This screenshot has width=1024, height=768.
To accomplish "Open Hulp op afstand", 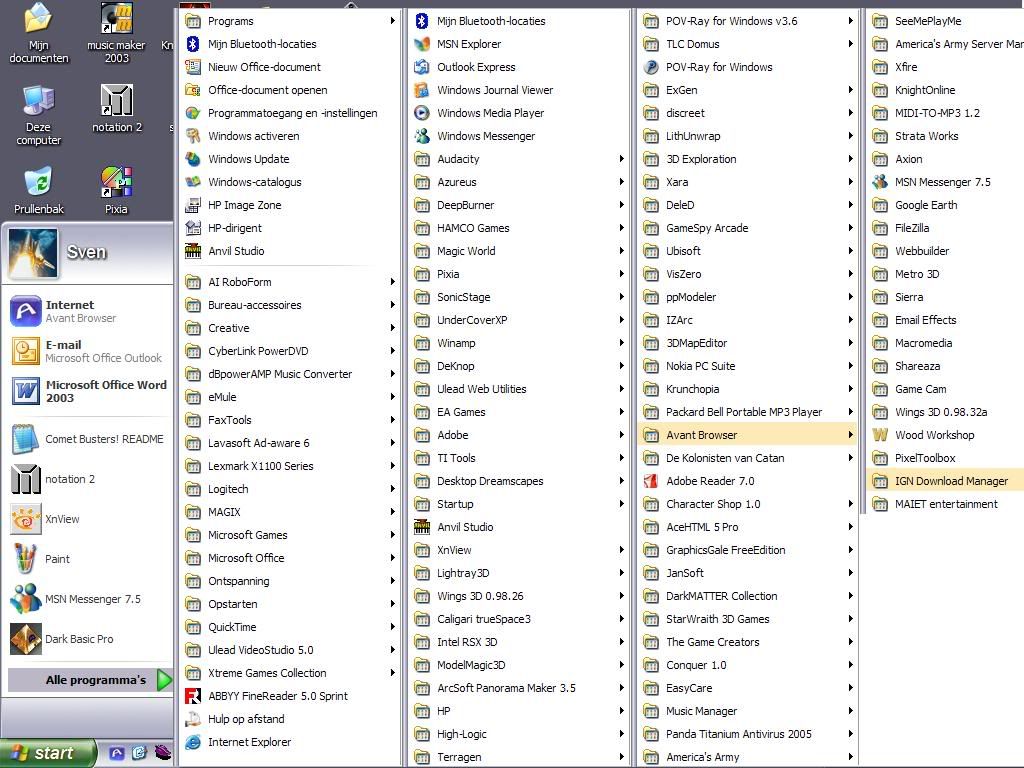I will 291,719.
